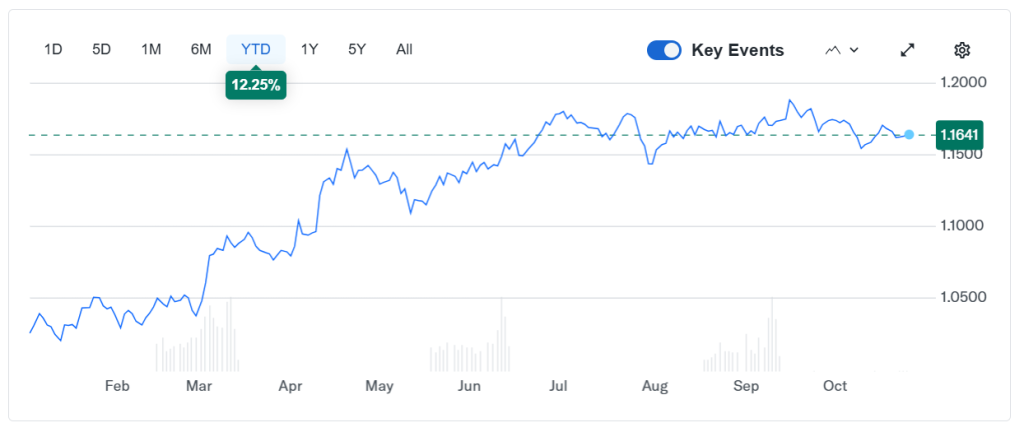Choose the 5Y time range

tap(357, 49)
